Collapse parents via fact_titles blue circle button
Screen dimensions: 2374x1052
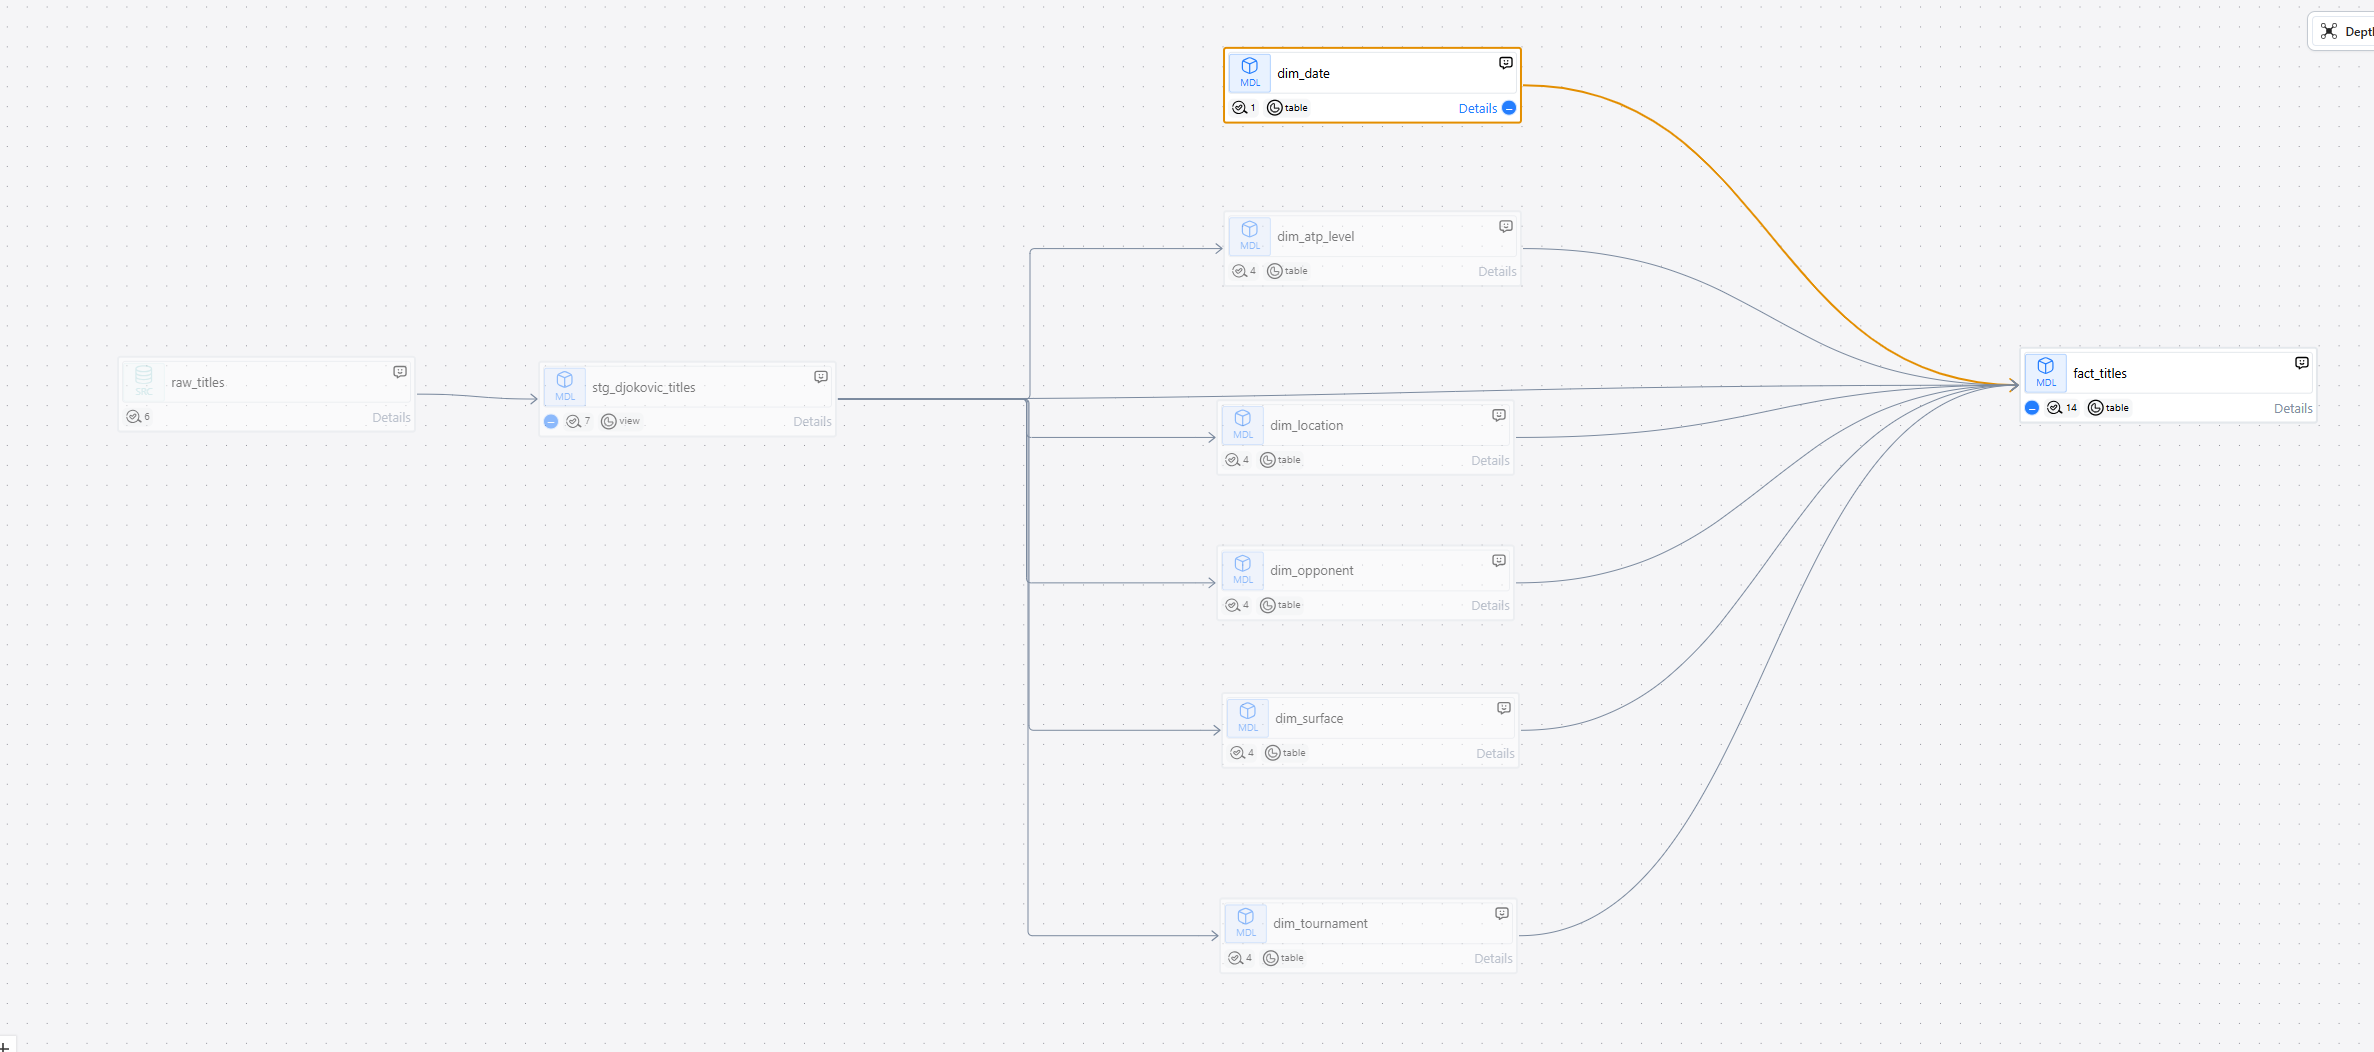click(x=2032, y=408)
